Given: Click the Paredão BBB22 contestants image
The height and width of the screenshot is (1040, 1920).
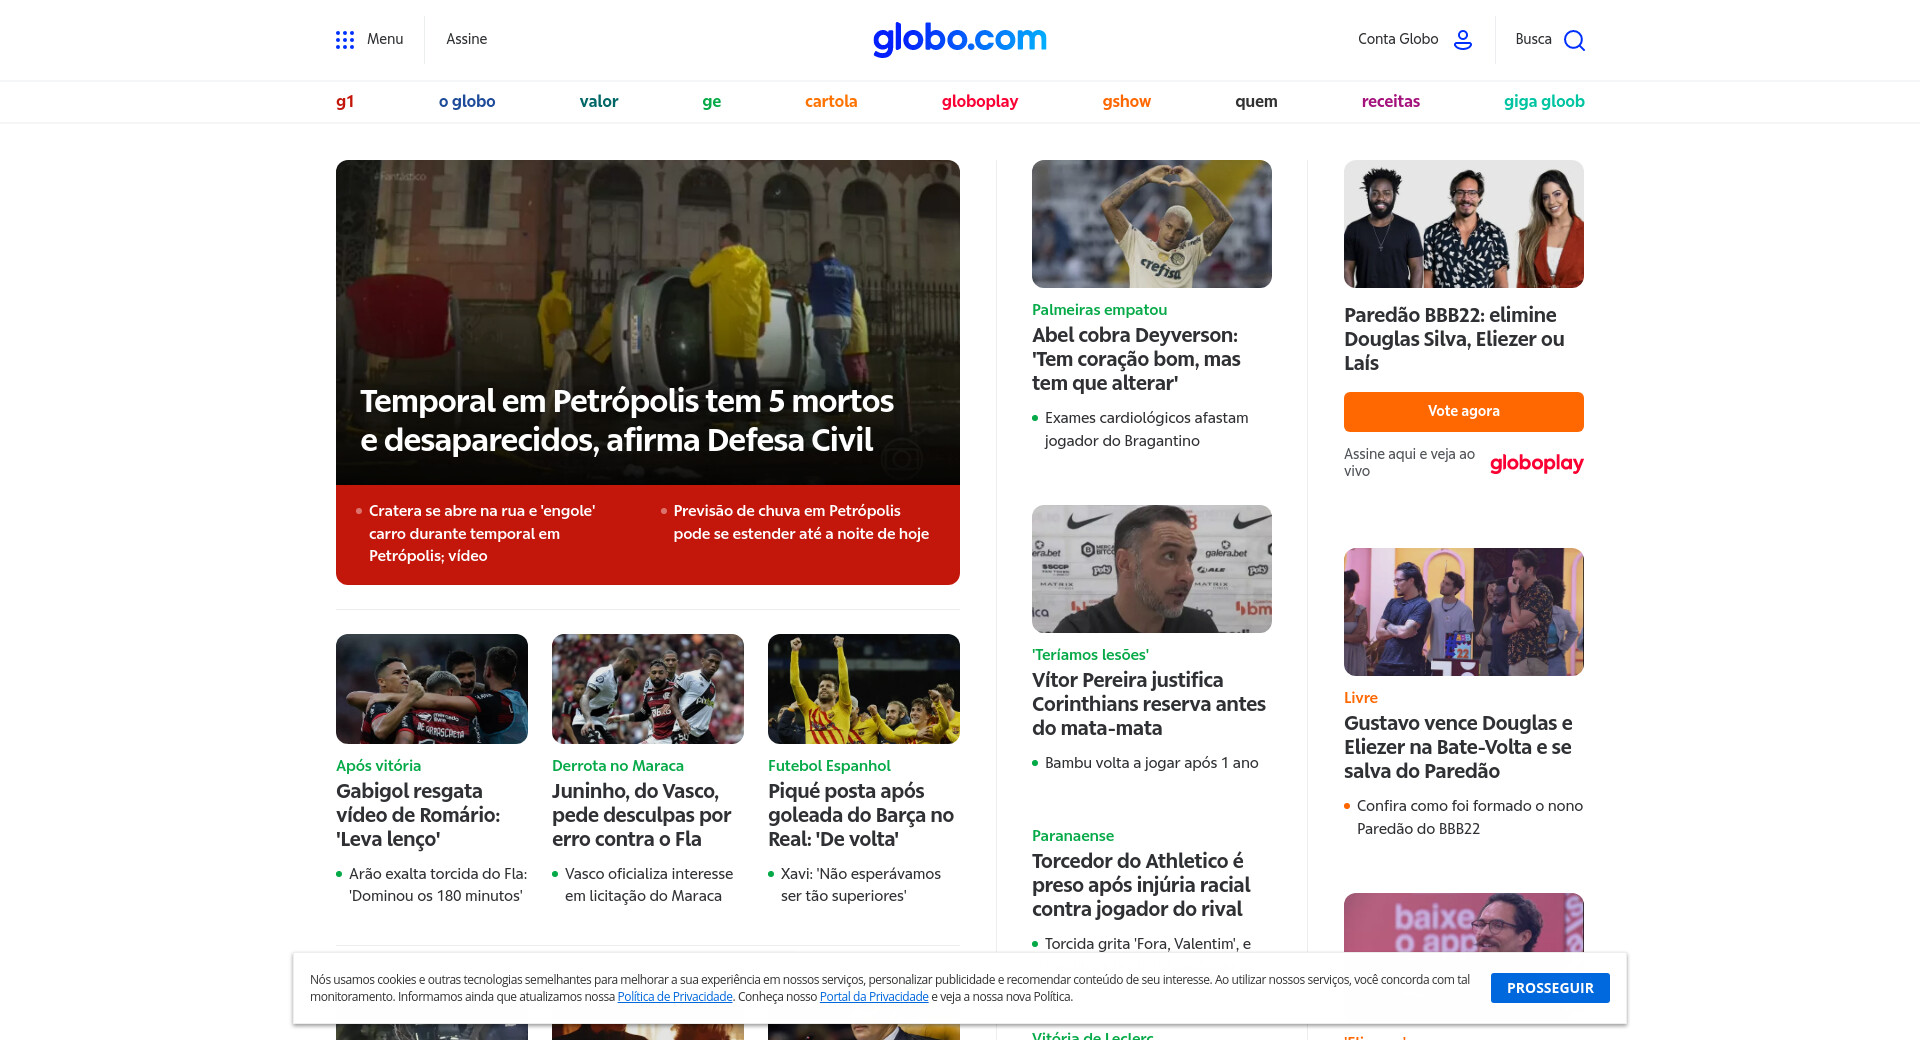Looking at the screenshot, I should click(1463, 224).
